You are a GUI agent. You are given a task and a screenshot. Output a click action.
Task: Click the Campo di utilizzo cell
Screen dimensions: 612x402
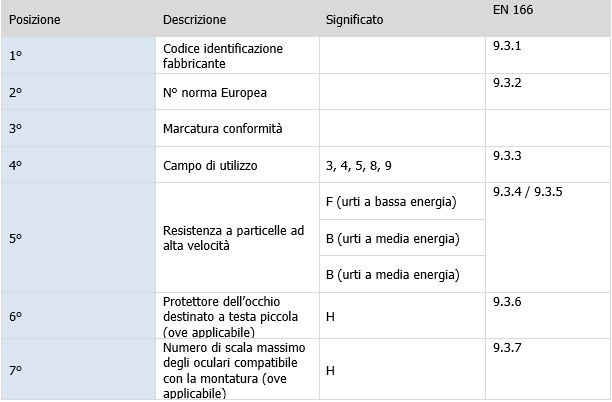[210, 165]
